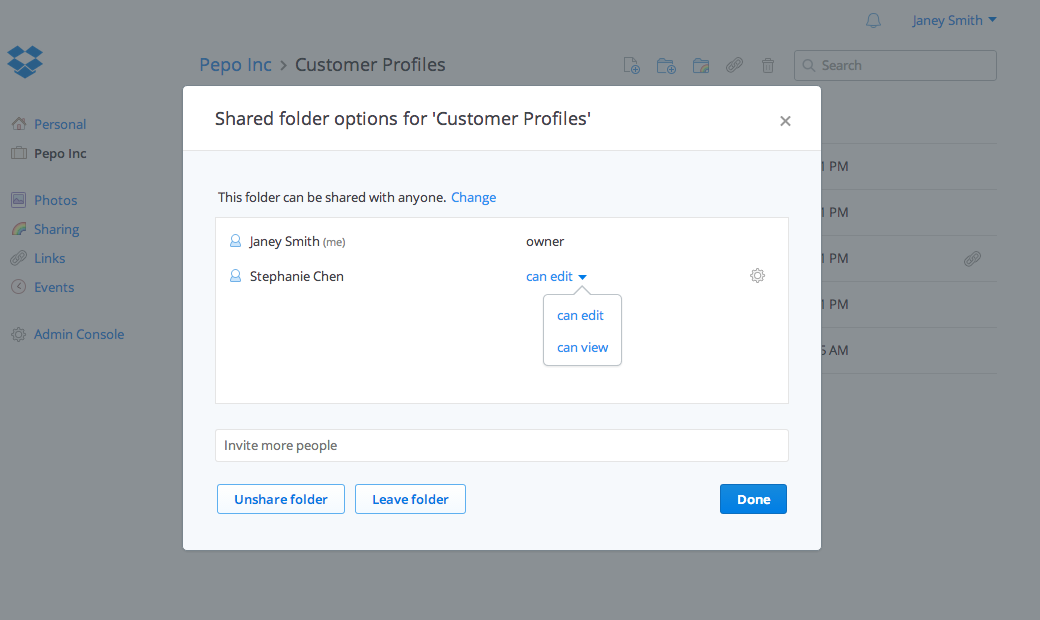Image resolution: width=1040 pixels, height=620 pixels.
Task: Open Events in the sidebar
Action: point(54,288)
